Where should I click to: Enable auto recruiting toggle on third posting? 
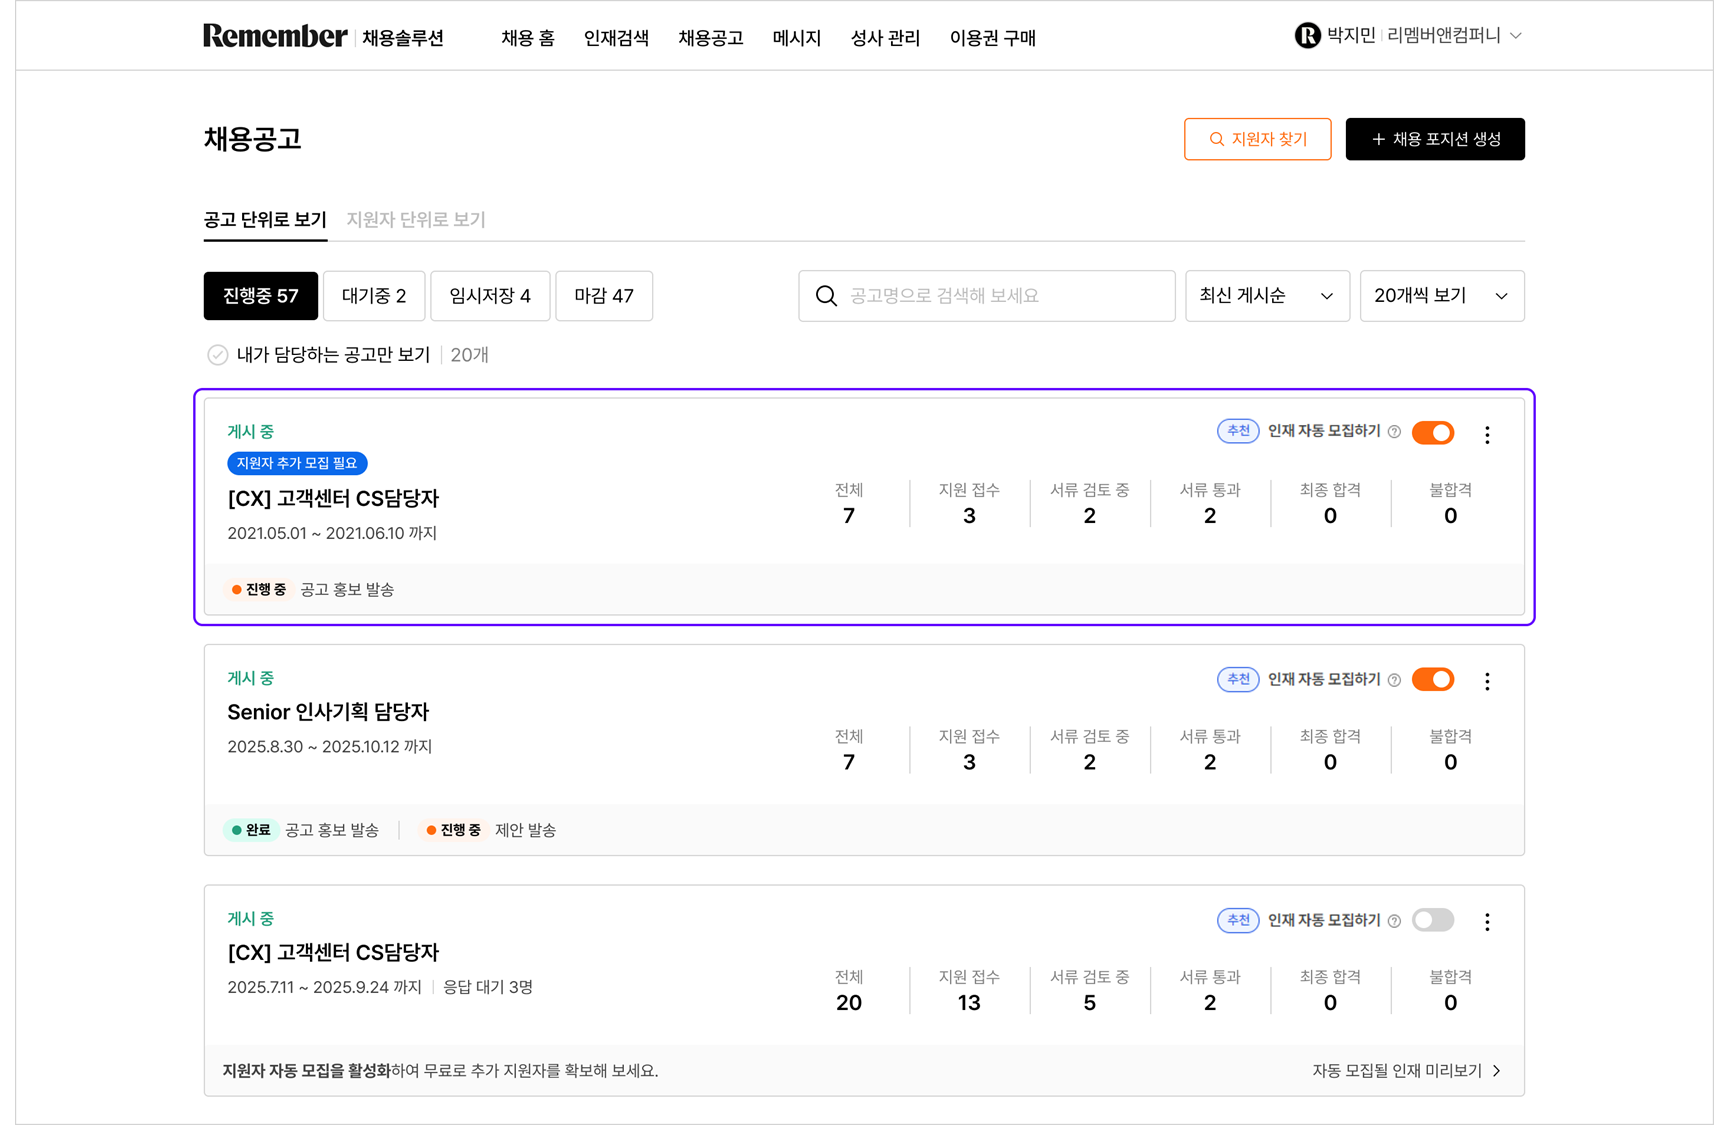click(1432, 920)
